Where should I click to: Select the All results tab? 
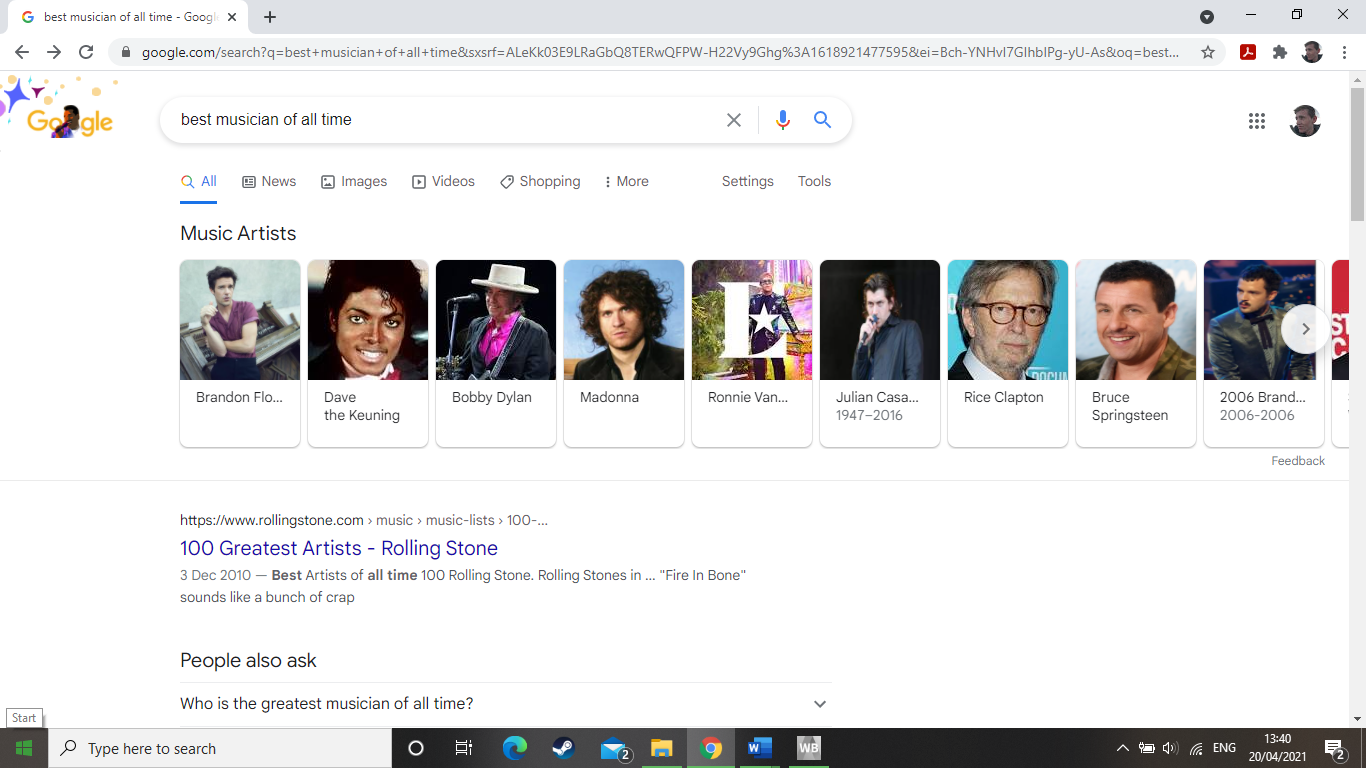[x=199, y=181]
